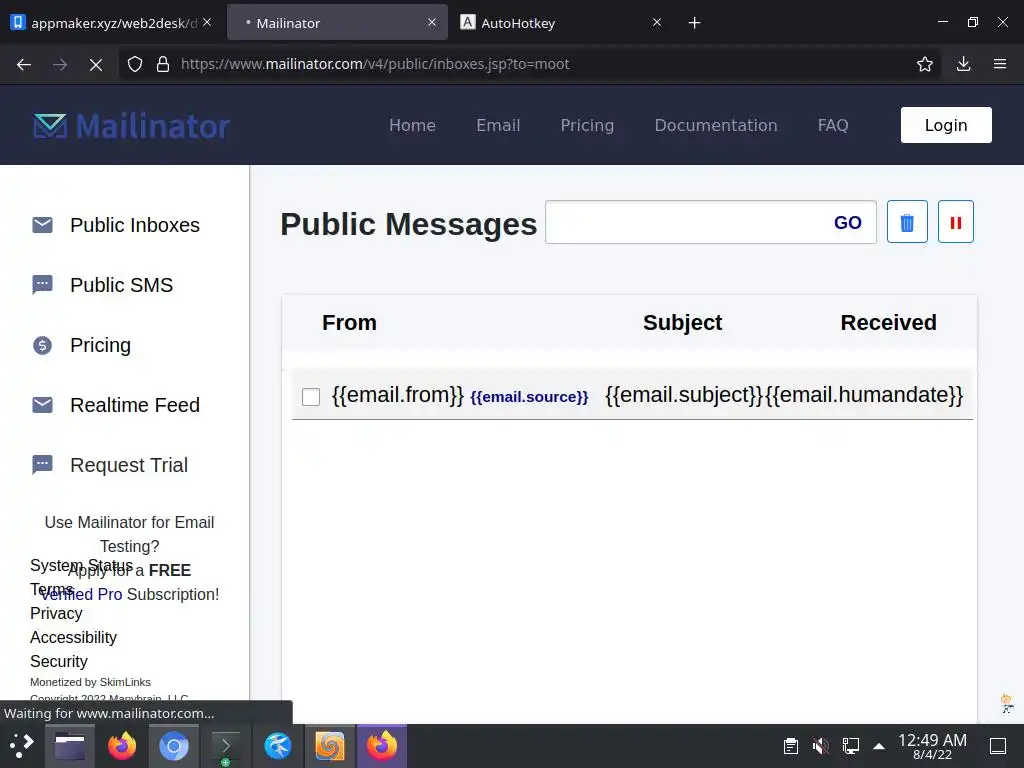Open the file manager in taskbar

70,746
